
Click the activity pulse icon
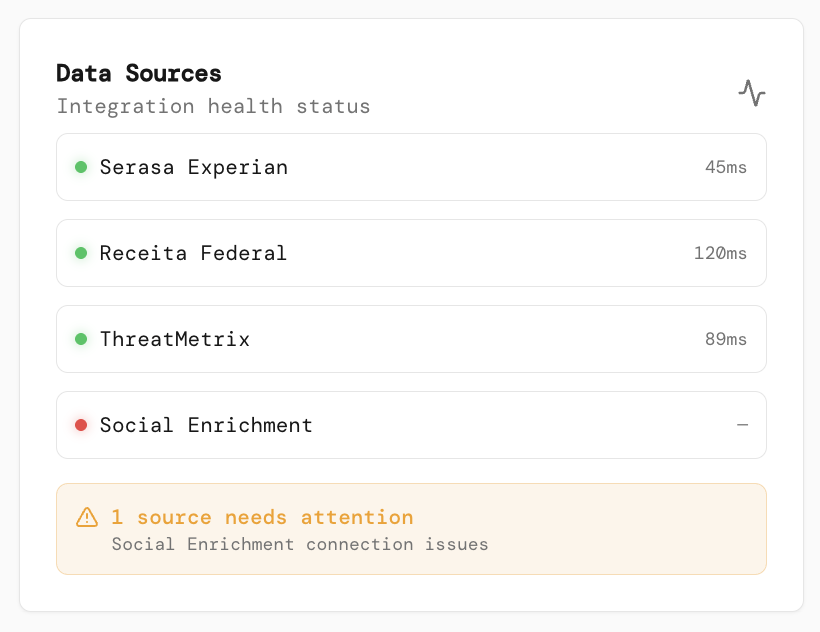tap(752, 93)
